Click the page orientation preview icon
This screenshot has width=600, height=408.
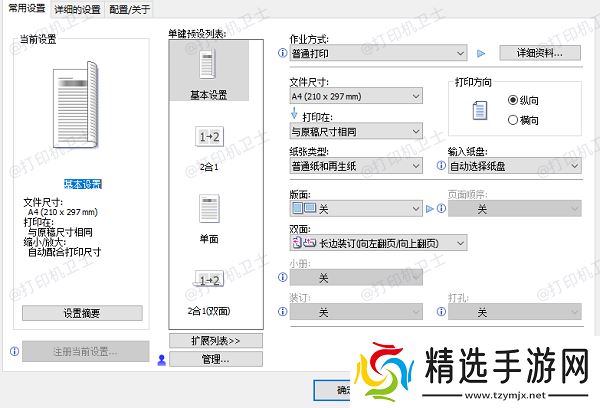coord(480,111)
